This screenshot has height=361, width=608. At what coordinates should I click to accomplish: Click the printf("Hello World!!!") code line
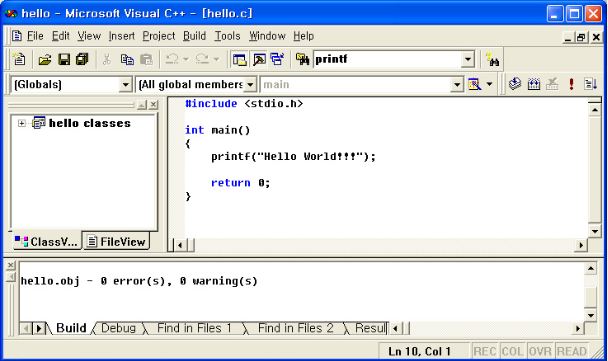pos(293,157)
